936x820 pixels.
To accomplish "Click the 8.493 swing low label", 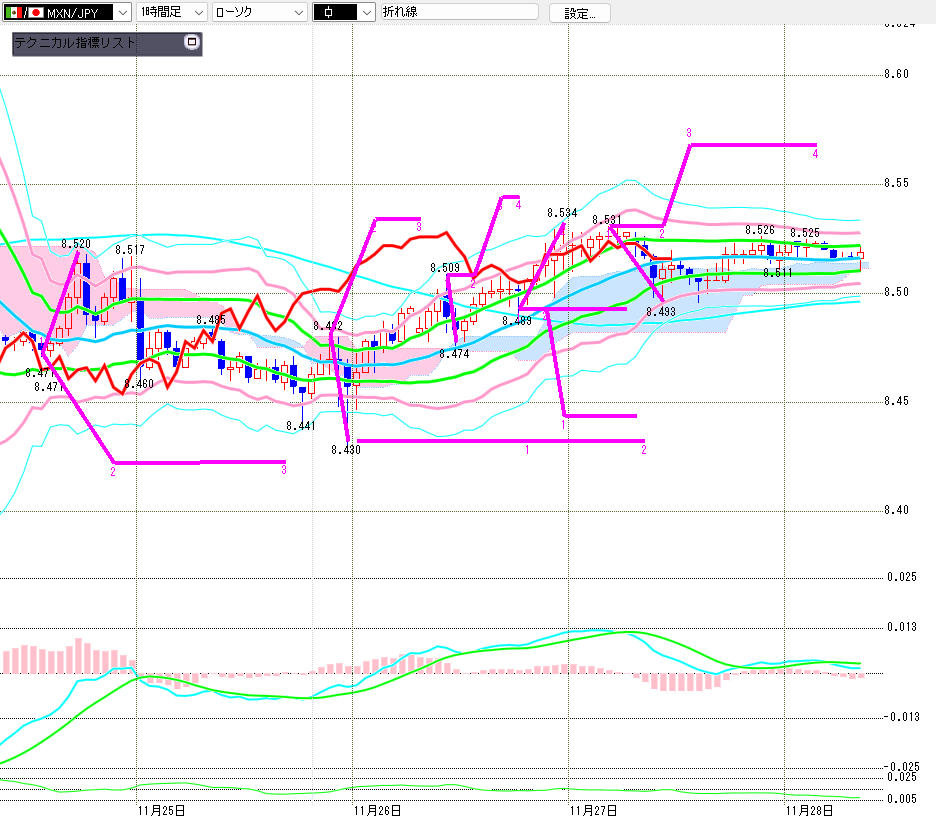I will (x=660, y=312).
